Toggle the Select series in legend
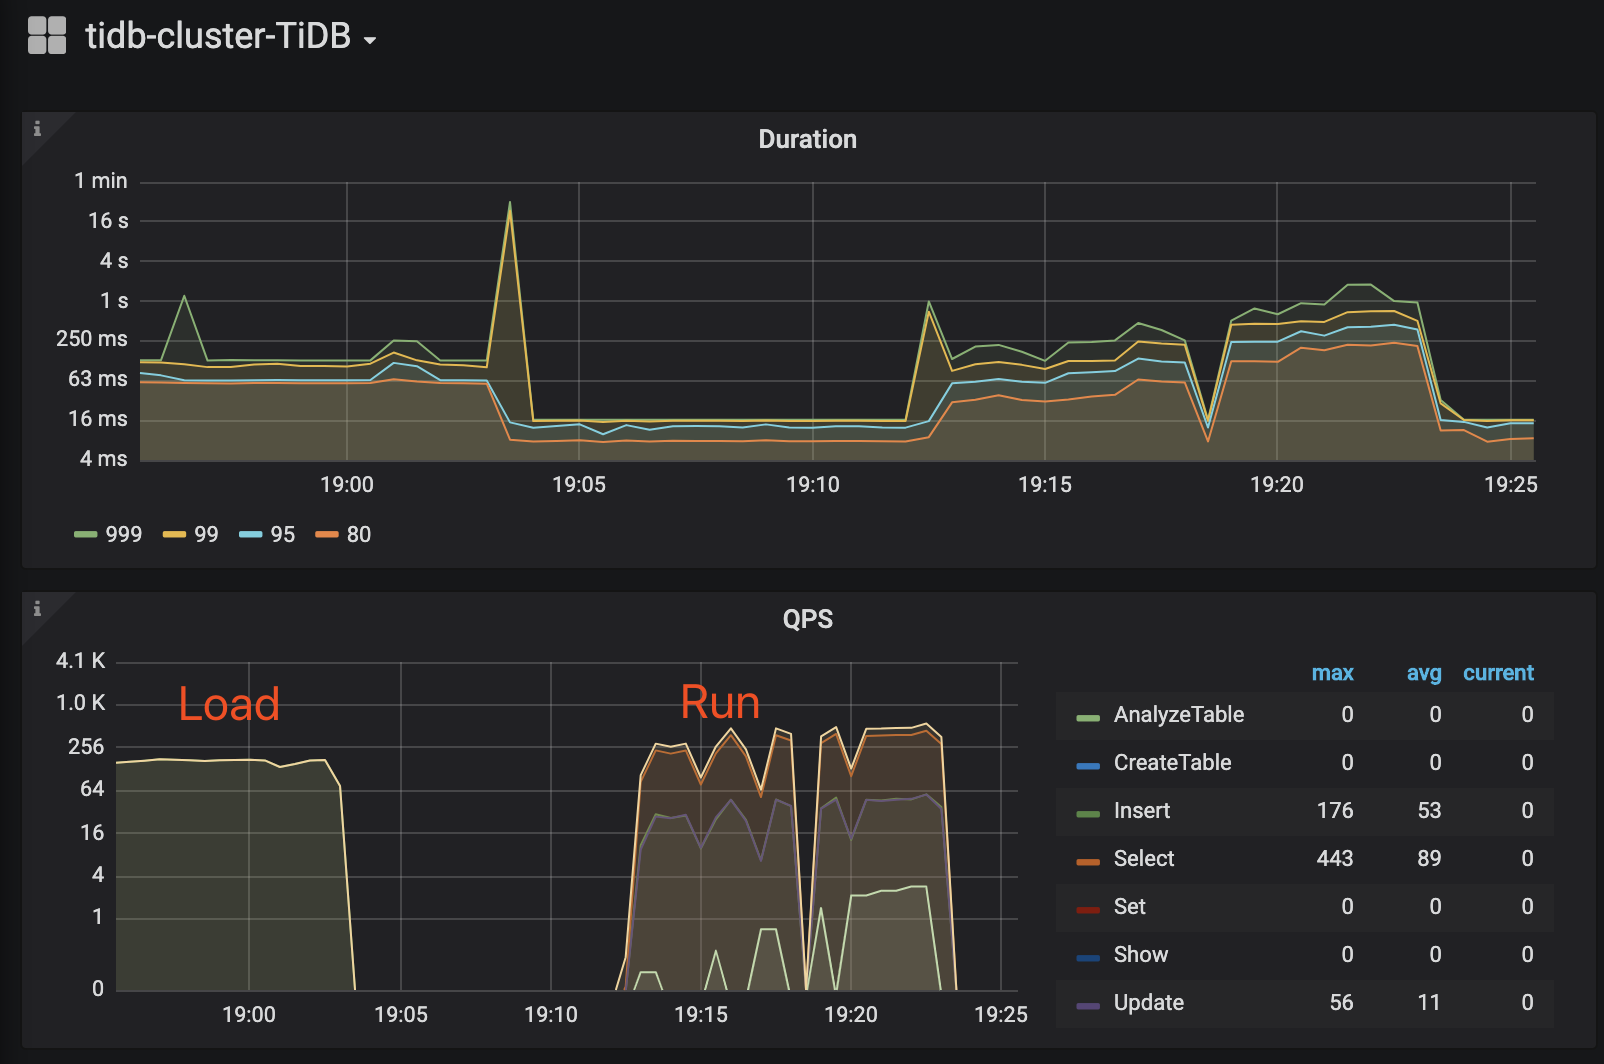Viewport: 1604px width, 1064px height. coord(1144,858)
